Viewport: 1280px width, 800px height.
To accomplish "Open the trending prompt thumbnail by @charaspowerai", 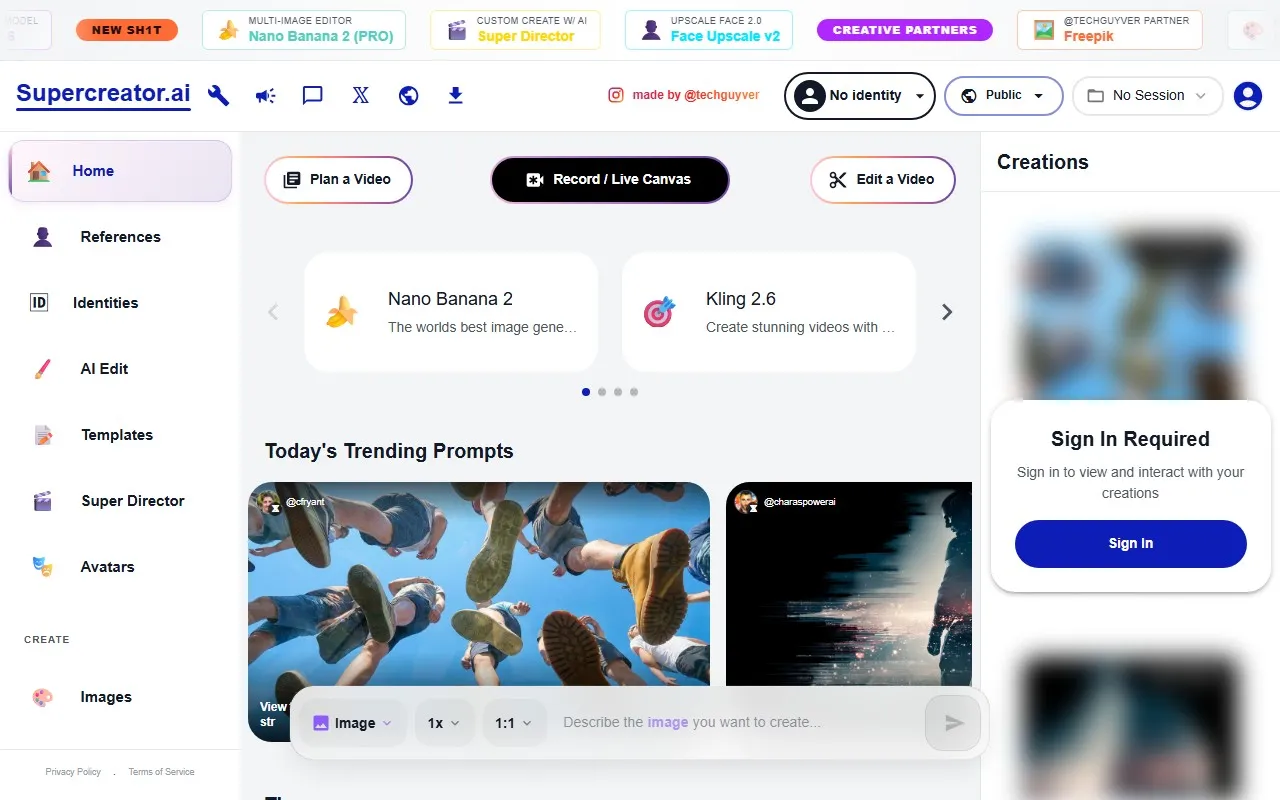I will 849,584.
